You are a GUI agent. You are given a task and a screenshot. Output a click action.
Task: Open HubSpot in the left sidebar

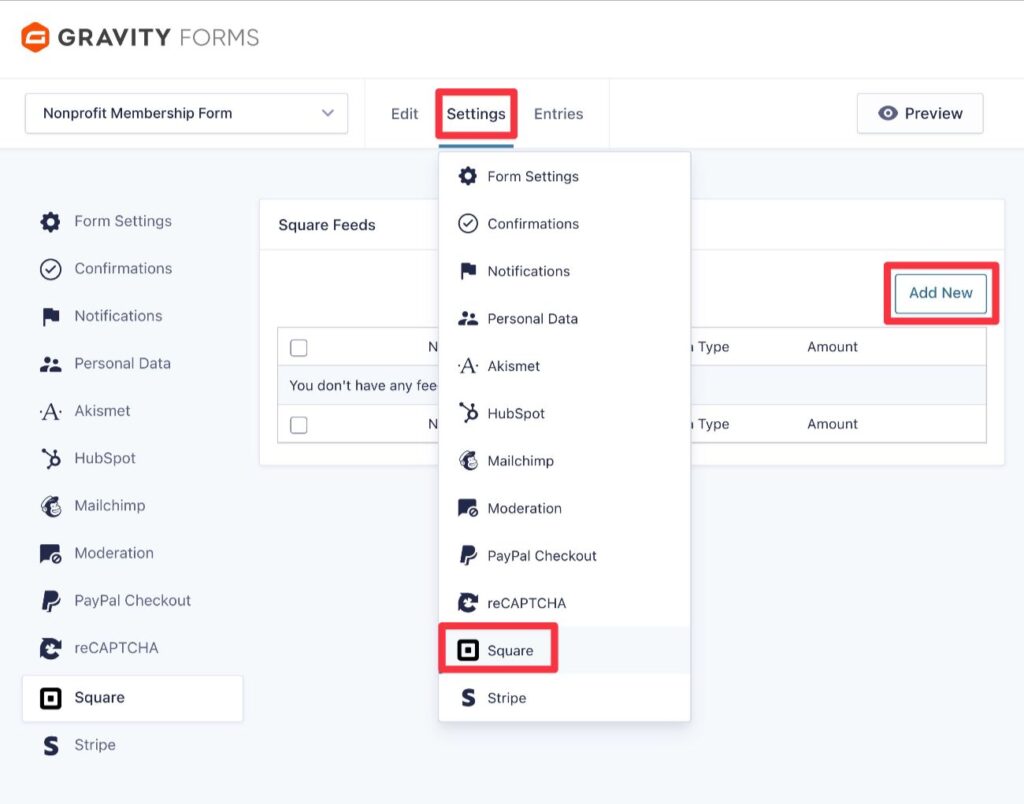[x=133, y=458]
